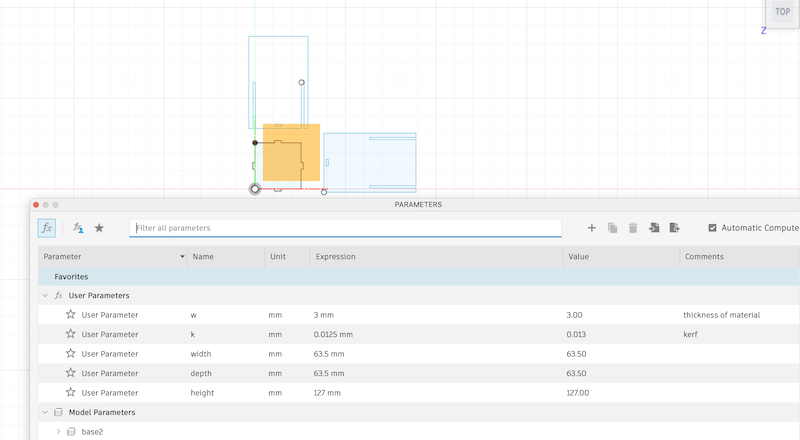Click the width row '63.5 mm' expression

329,354
